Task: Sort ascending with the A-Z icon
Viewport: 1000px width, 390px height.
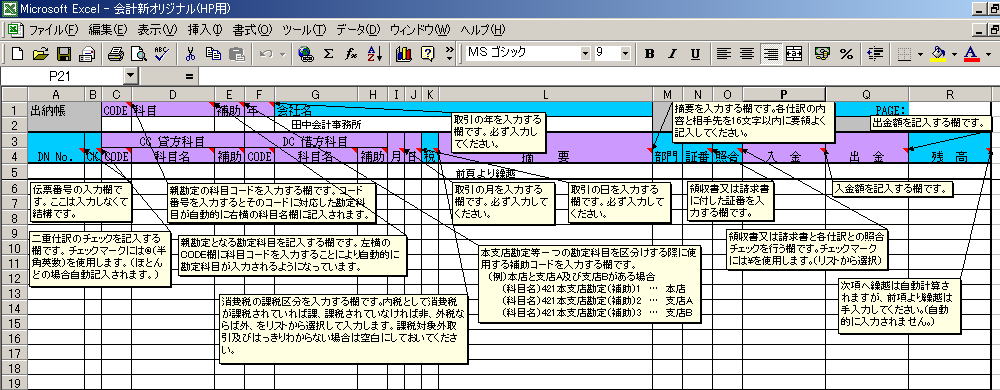Action: [x=375, y=54]
